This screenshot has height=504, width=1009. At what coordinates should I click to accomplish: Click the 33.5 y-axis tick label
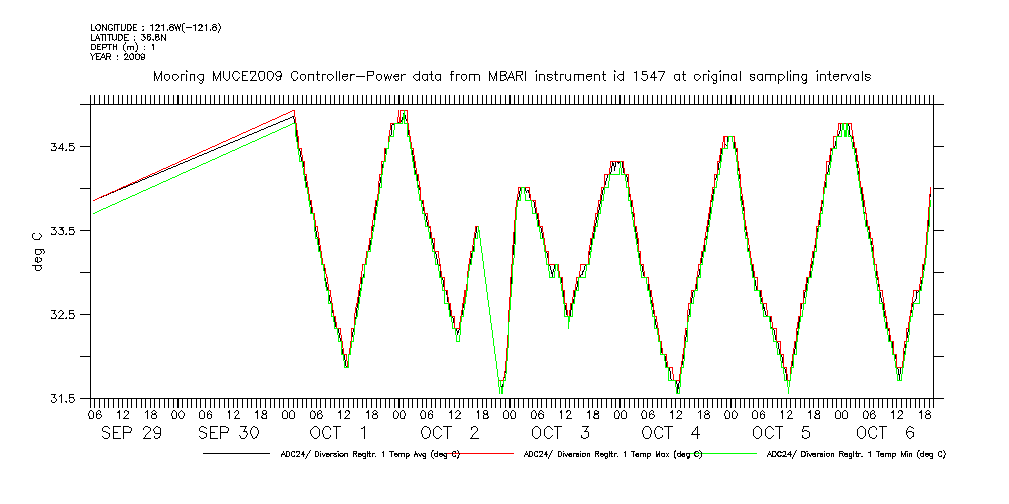(x=67, y=231)
